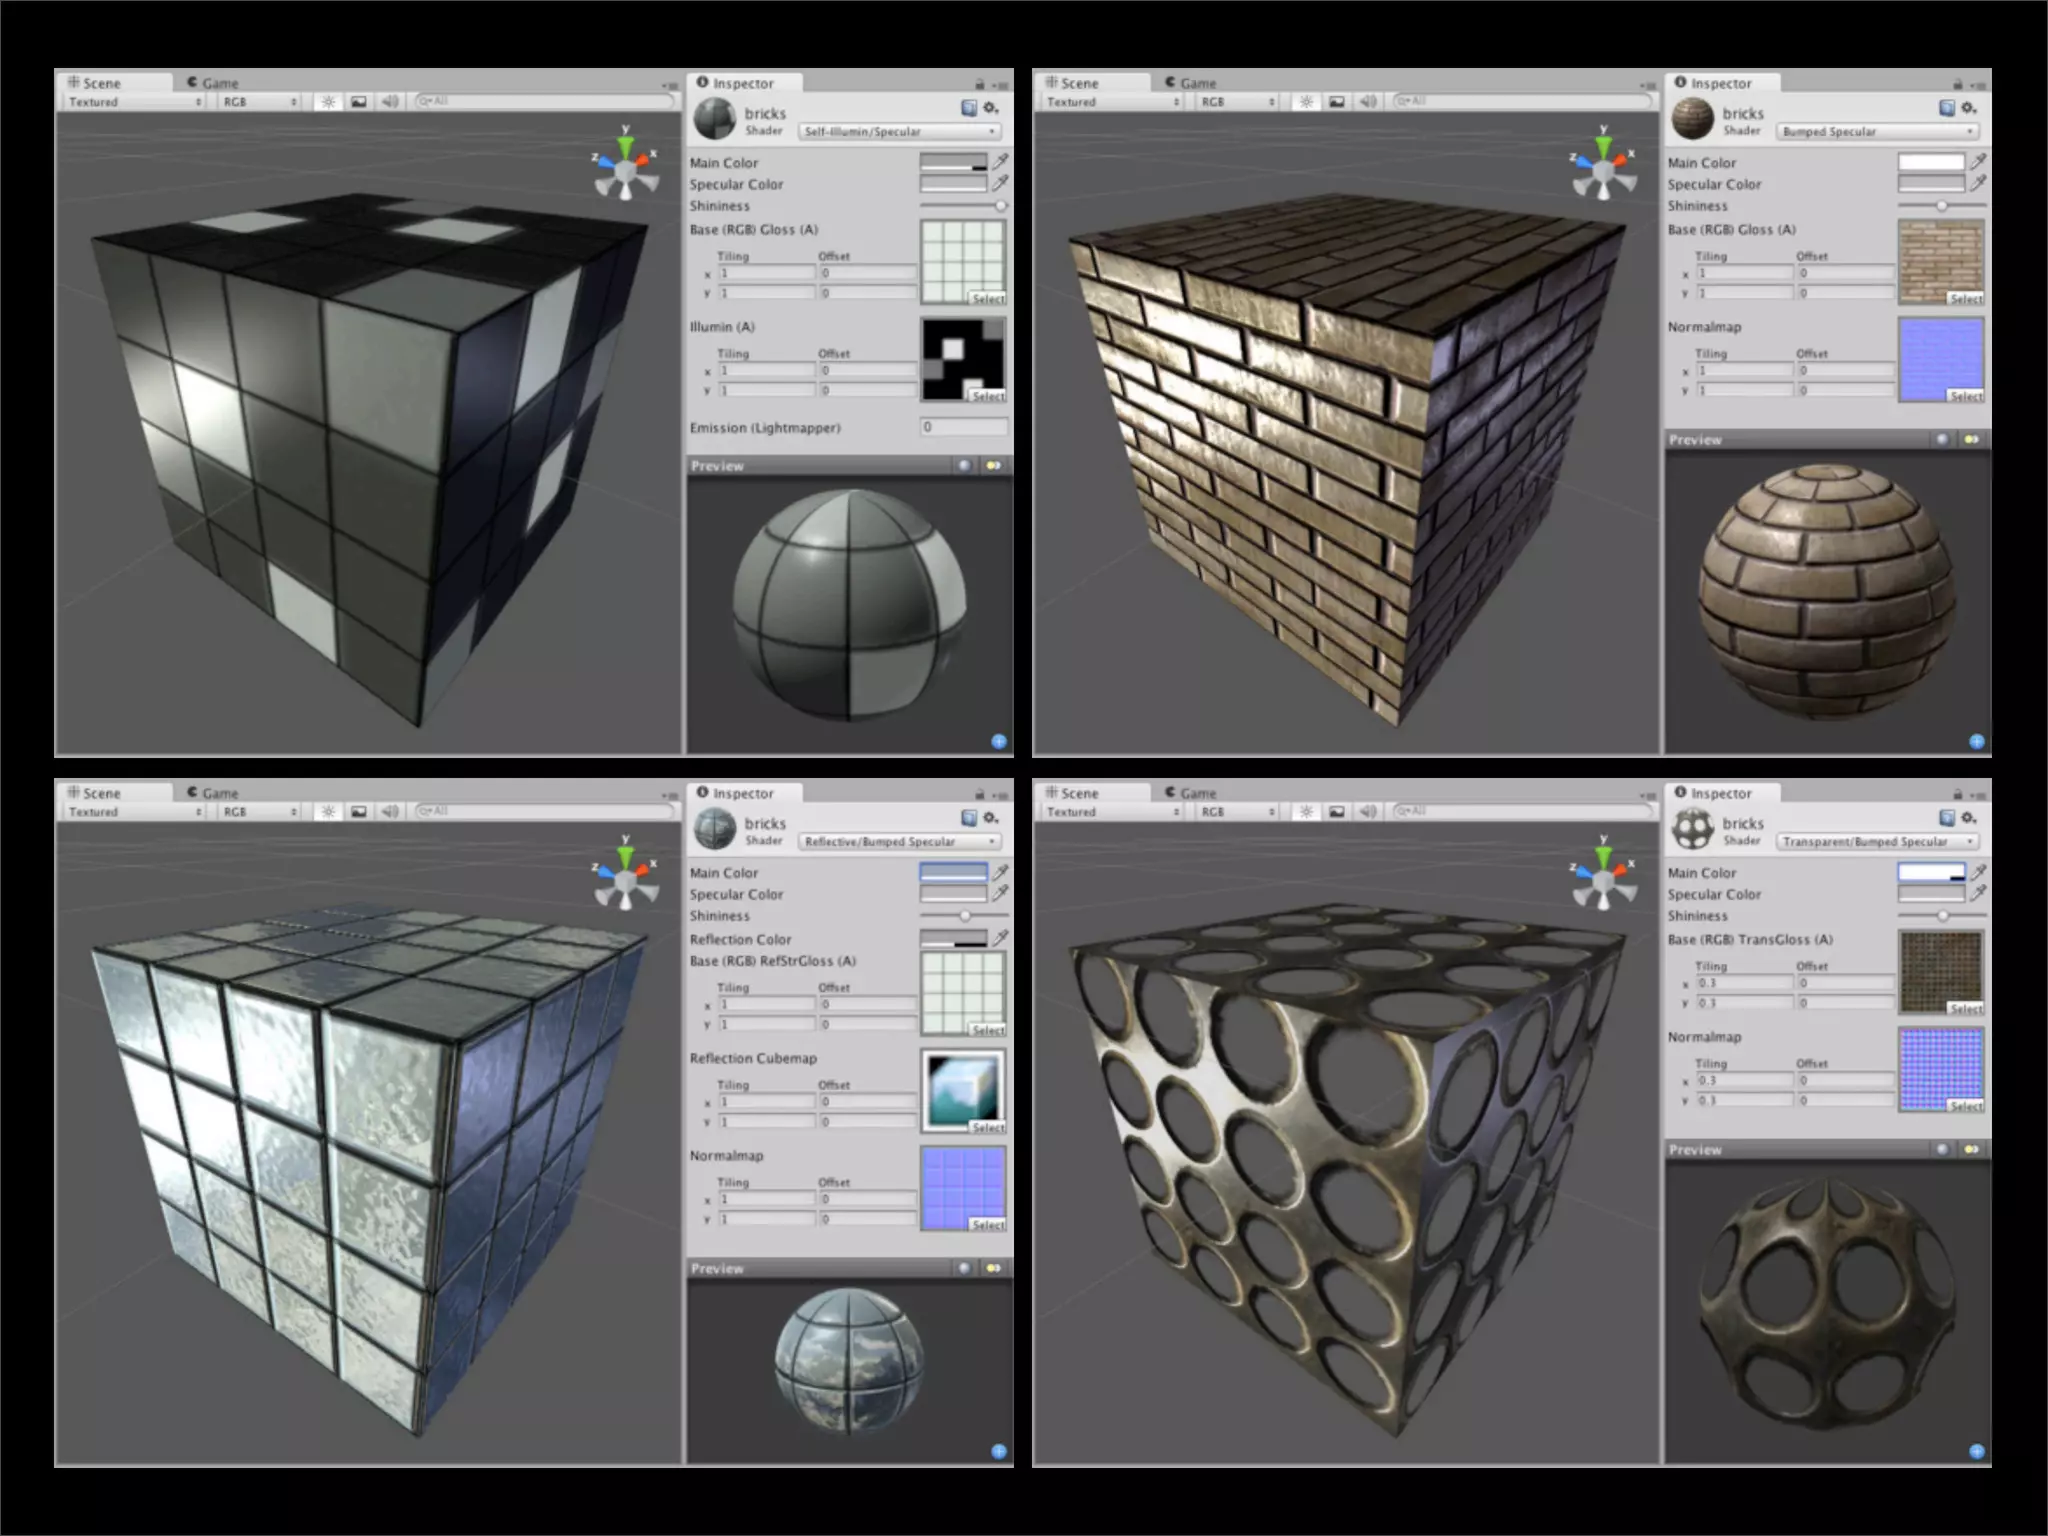Viewport: 2048px width, 1536px height.
Task: Pick Specular Color with eyedropper in Self-Illumin/Specular inspector
Action: pyautogui.click(x=1000, y=183)
